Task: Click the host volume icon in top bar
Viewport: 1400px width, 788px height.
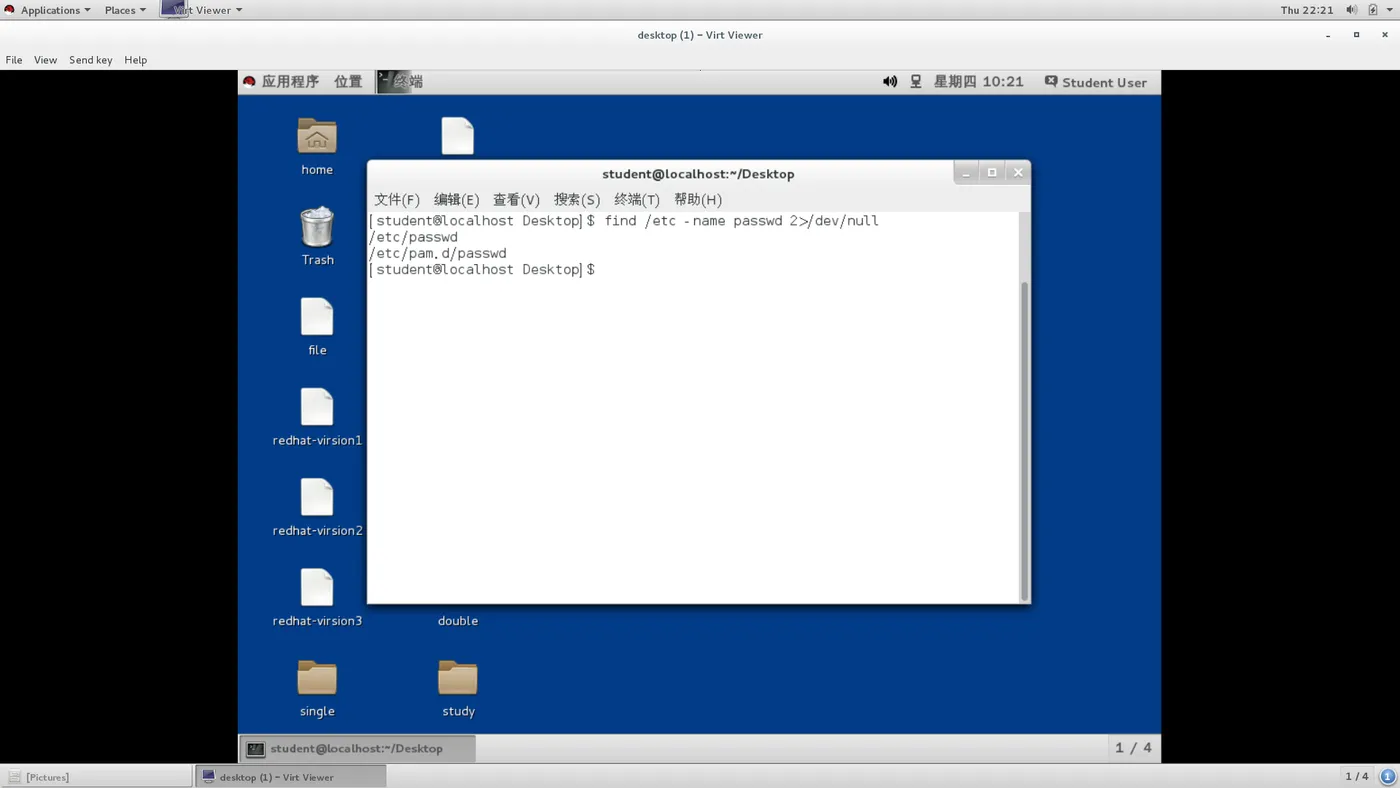Action: click(1351, 10)
